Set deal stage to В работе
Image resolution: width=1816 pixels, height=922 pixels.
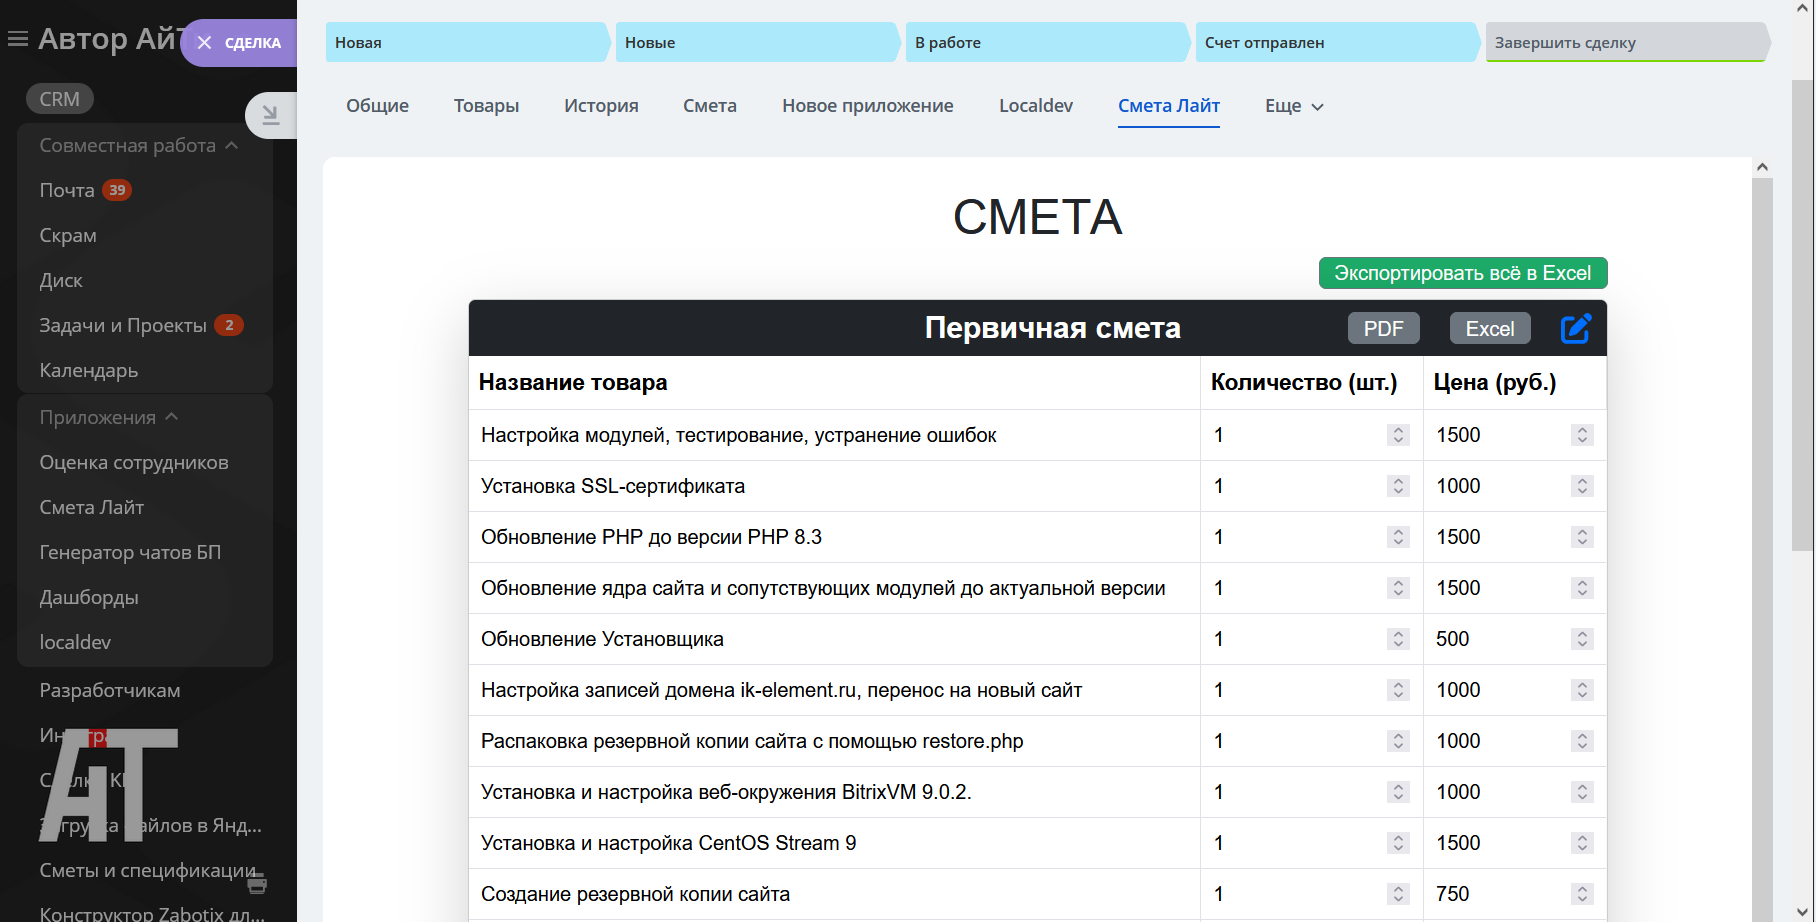pos(1047,42)
